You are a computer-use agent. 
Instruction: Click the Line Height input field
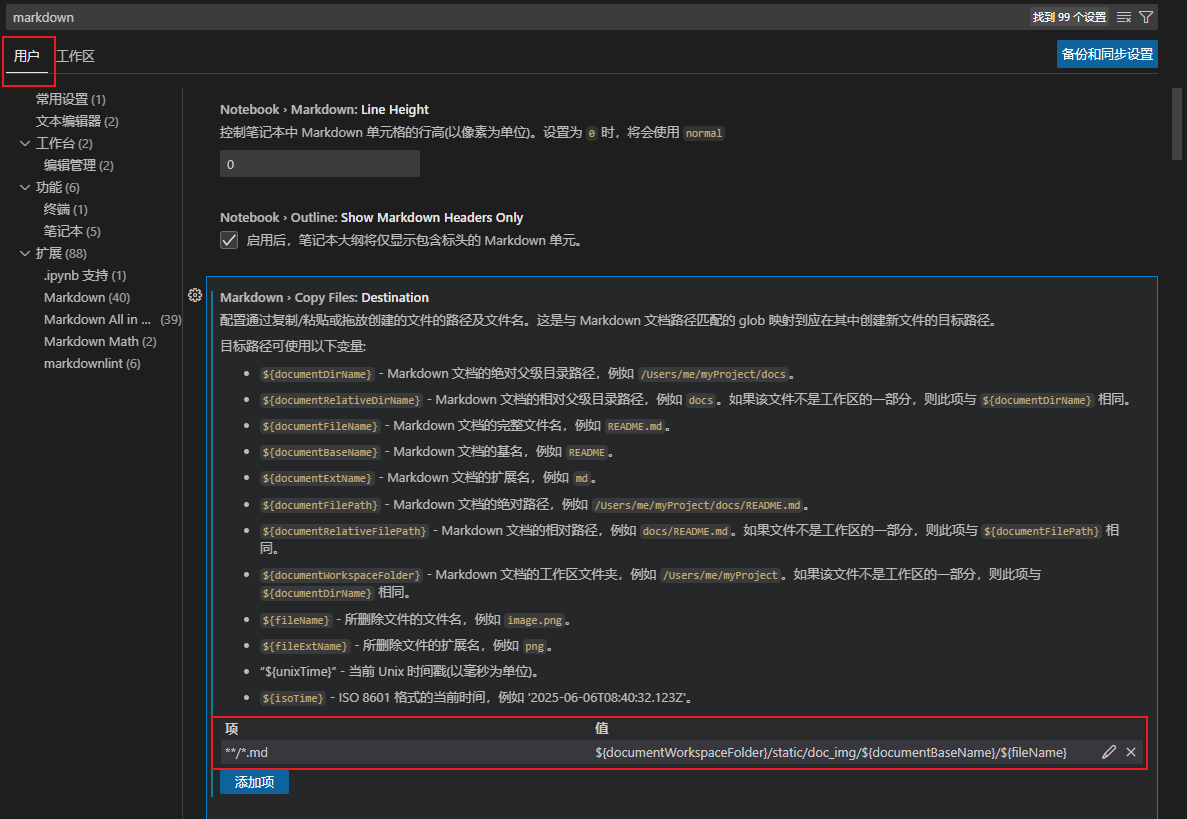click(319, 164)
